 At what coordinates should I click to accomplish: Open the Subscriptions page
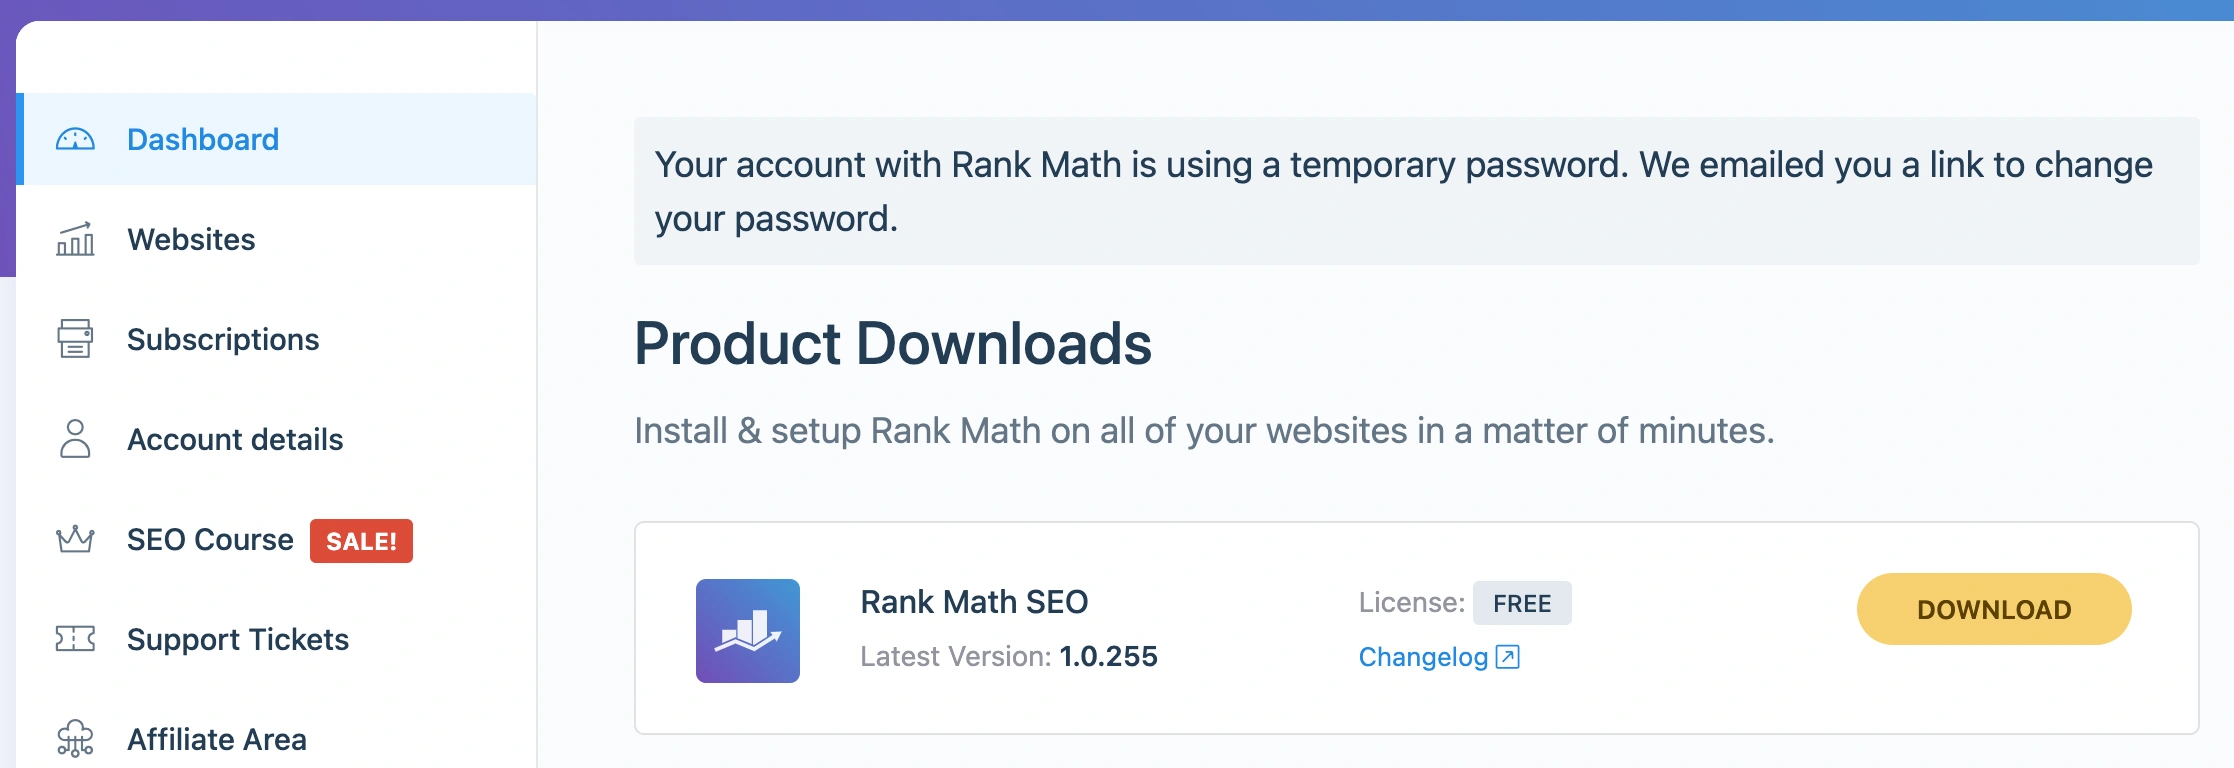pos(223,340)
